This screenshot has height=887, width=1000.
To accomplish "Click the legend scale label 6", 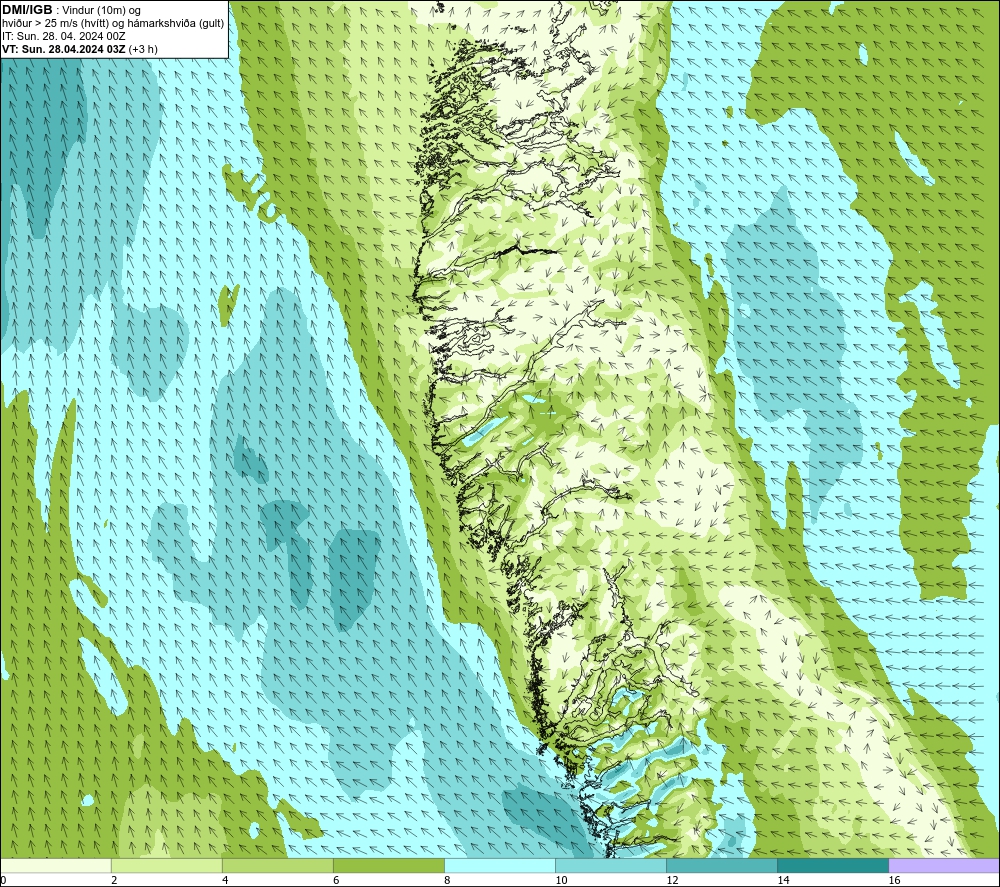I will point(336,881).
